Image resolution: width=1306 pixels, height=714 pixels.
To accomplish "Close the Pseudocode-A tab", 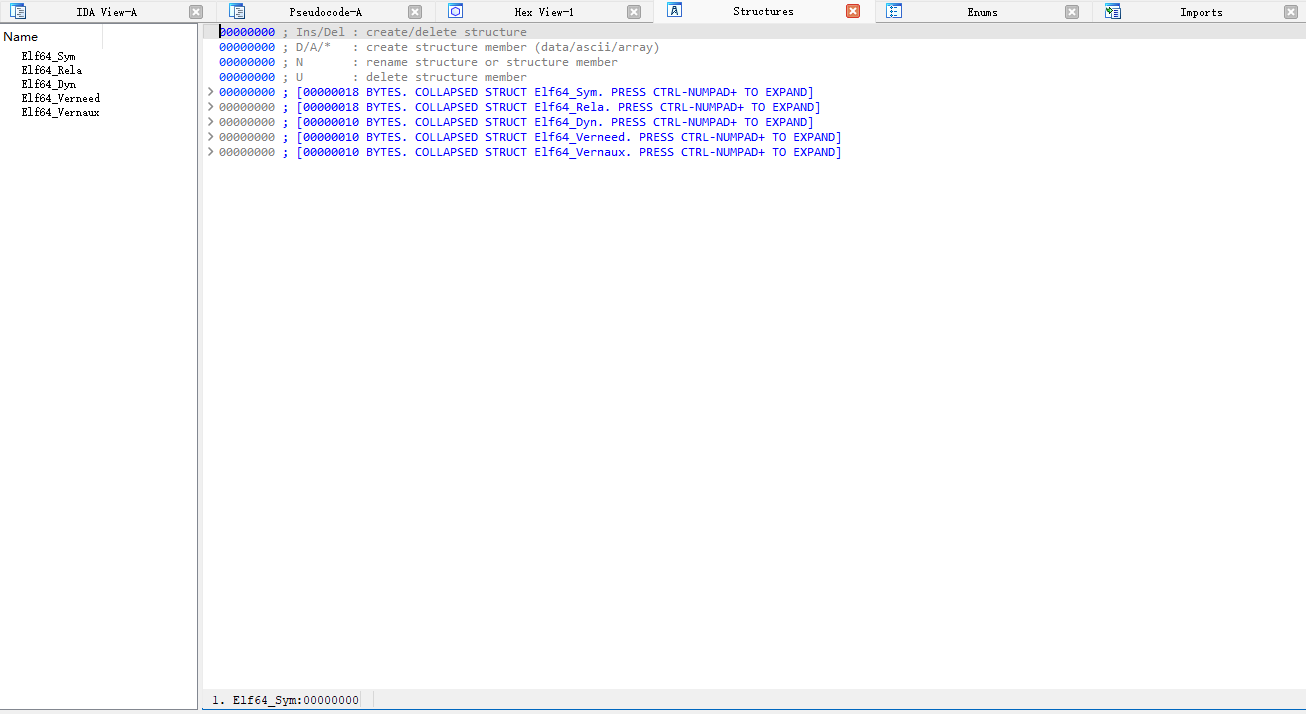I will coord(415,12).
